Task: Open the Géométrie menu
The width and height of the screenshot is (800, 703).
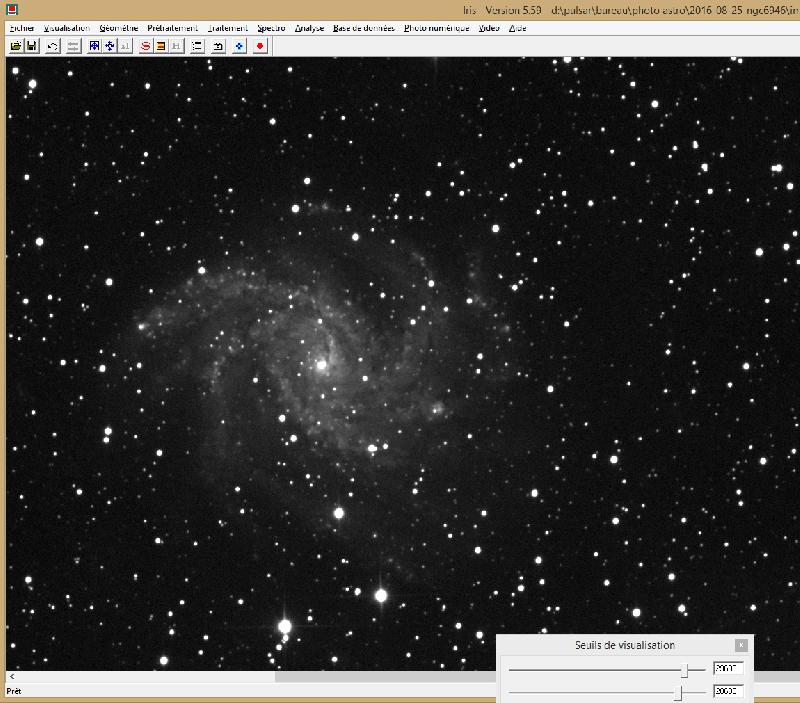Action: 119,28
